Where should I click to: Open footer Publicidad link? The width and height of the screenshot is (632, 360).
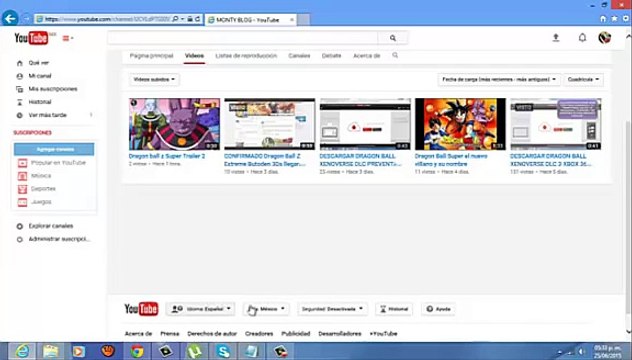tap(296, 334)
